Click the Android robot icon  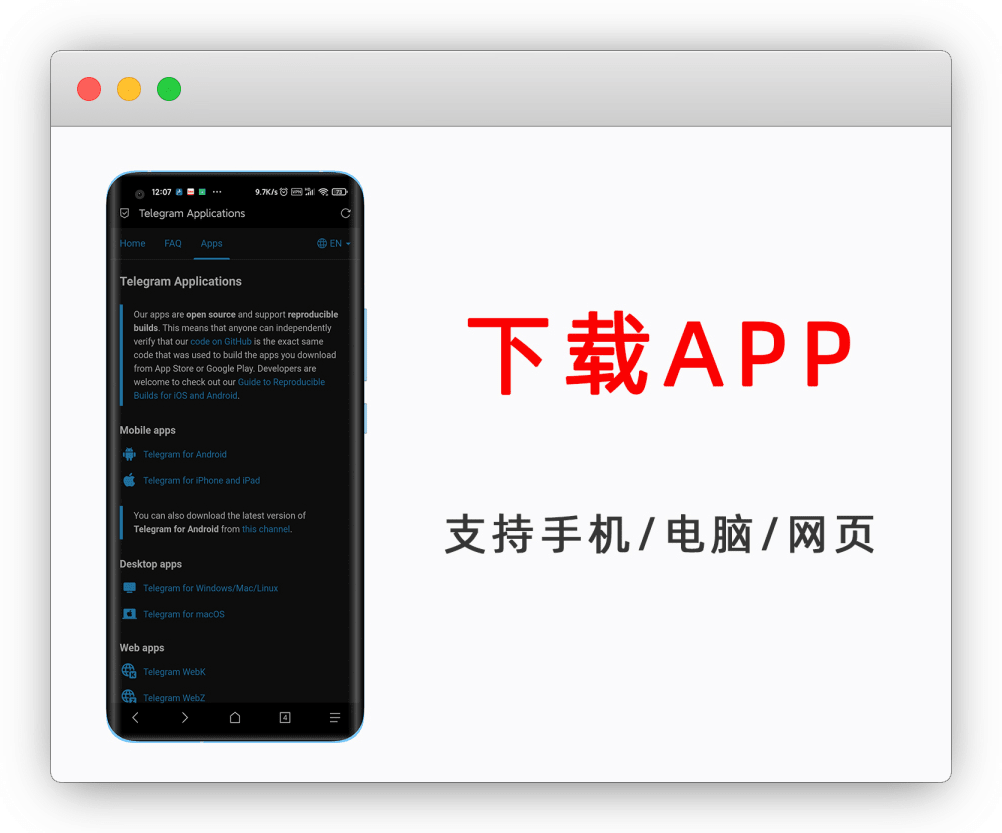[x=129, y=454]
